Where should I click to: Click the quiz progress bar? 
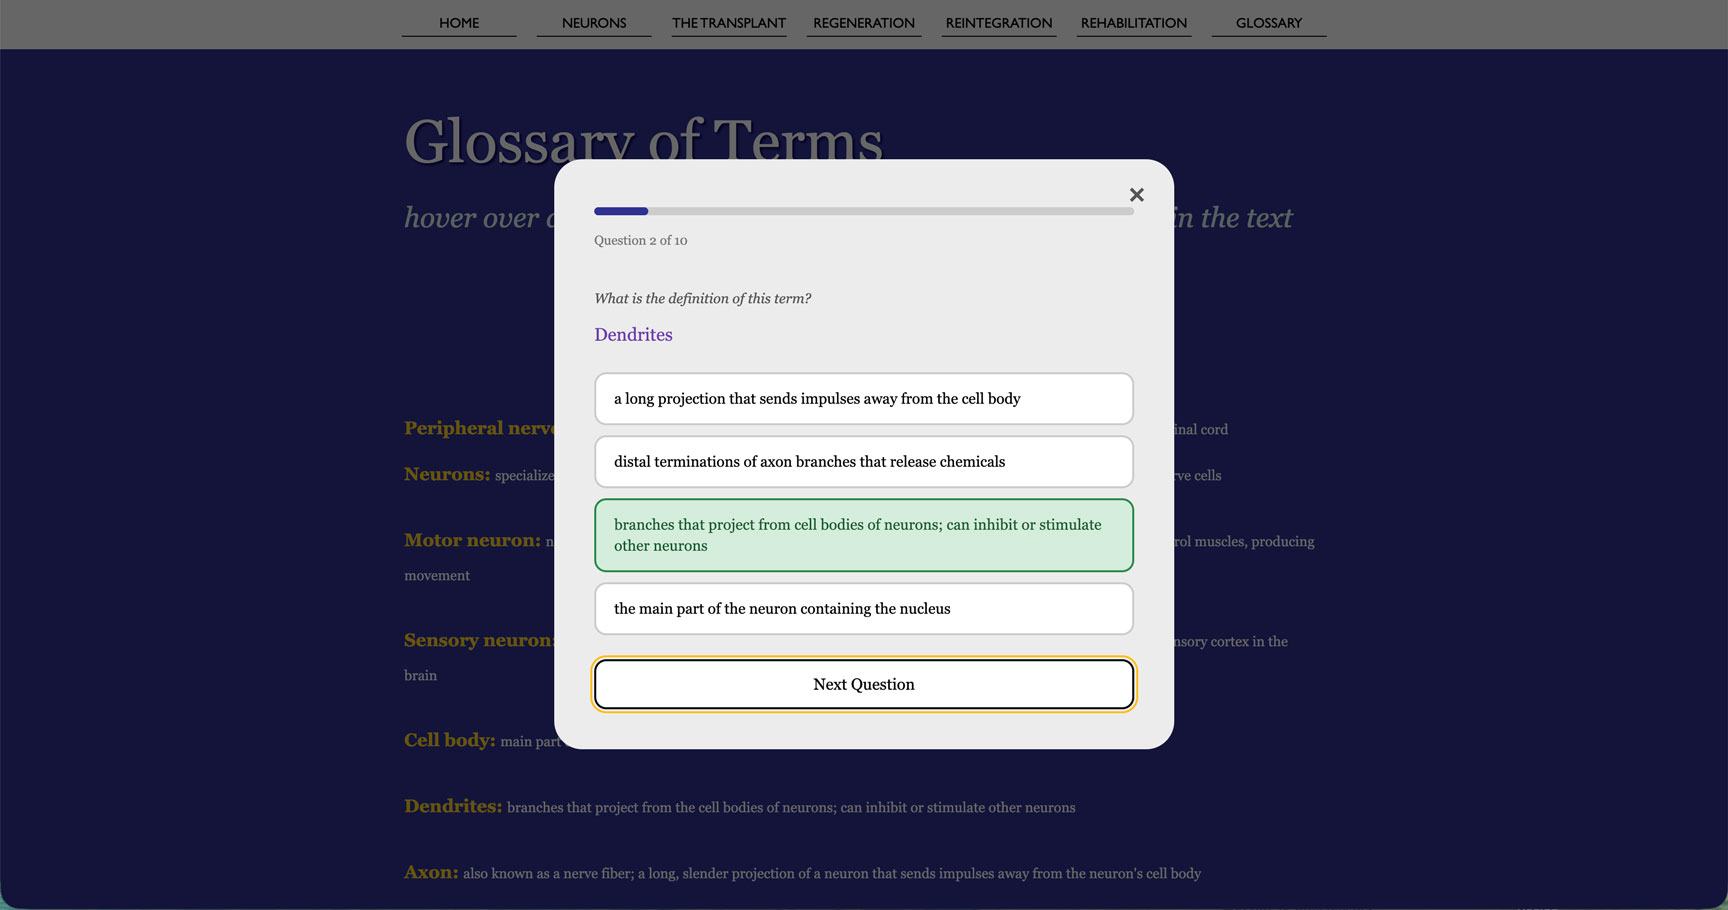click(863, 211)
